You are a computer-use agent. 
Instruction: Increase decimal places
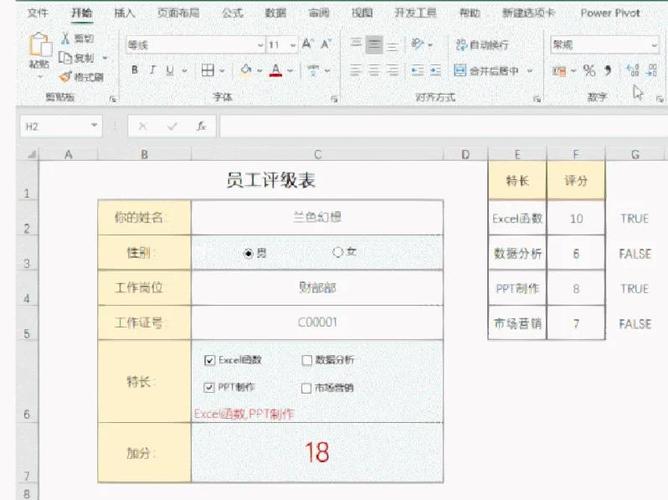[x=633, y=70]
